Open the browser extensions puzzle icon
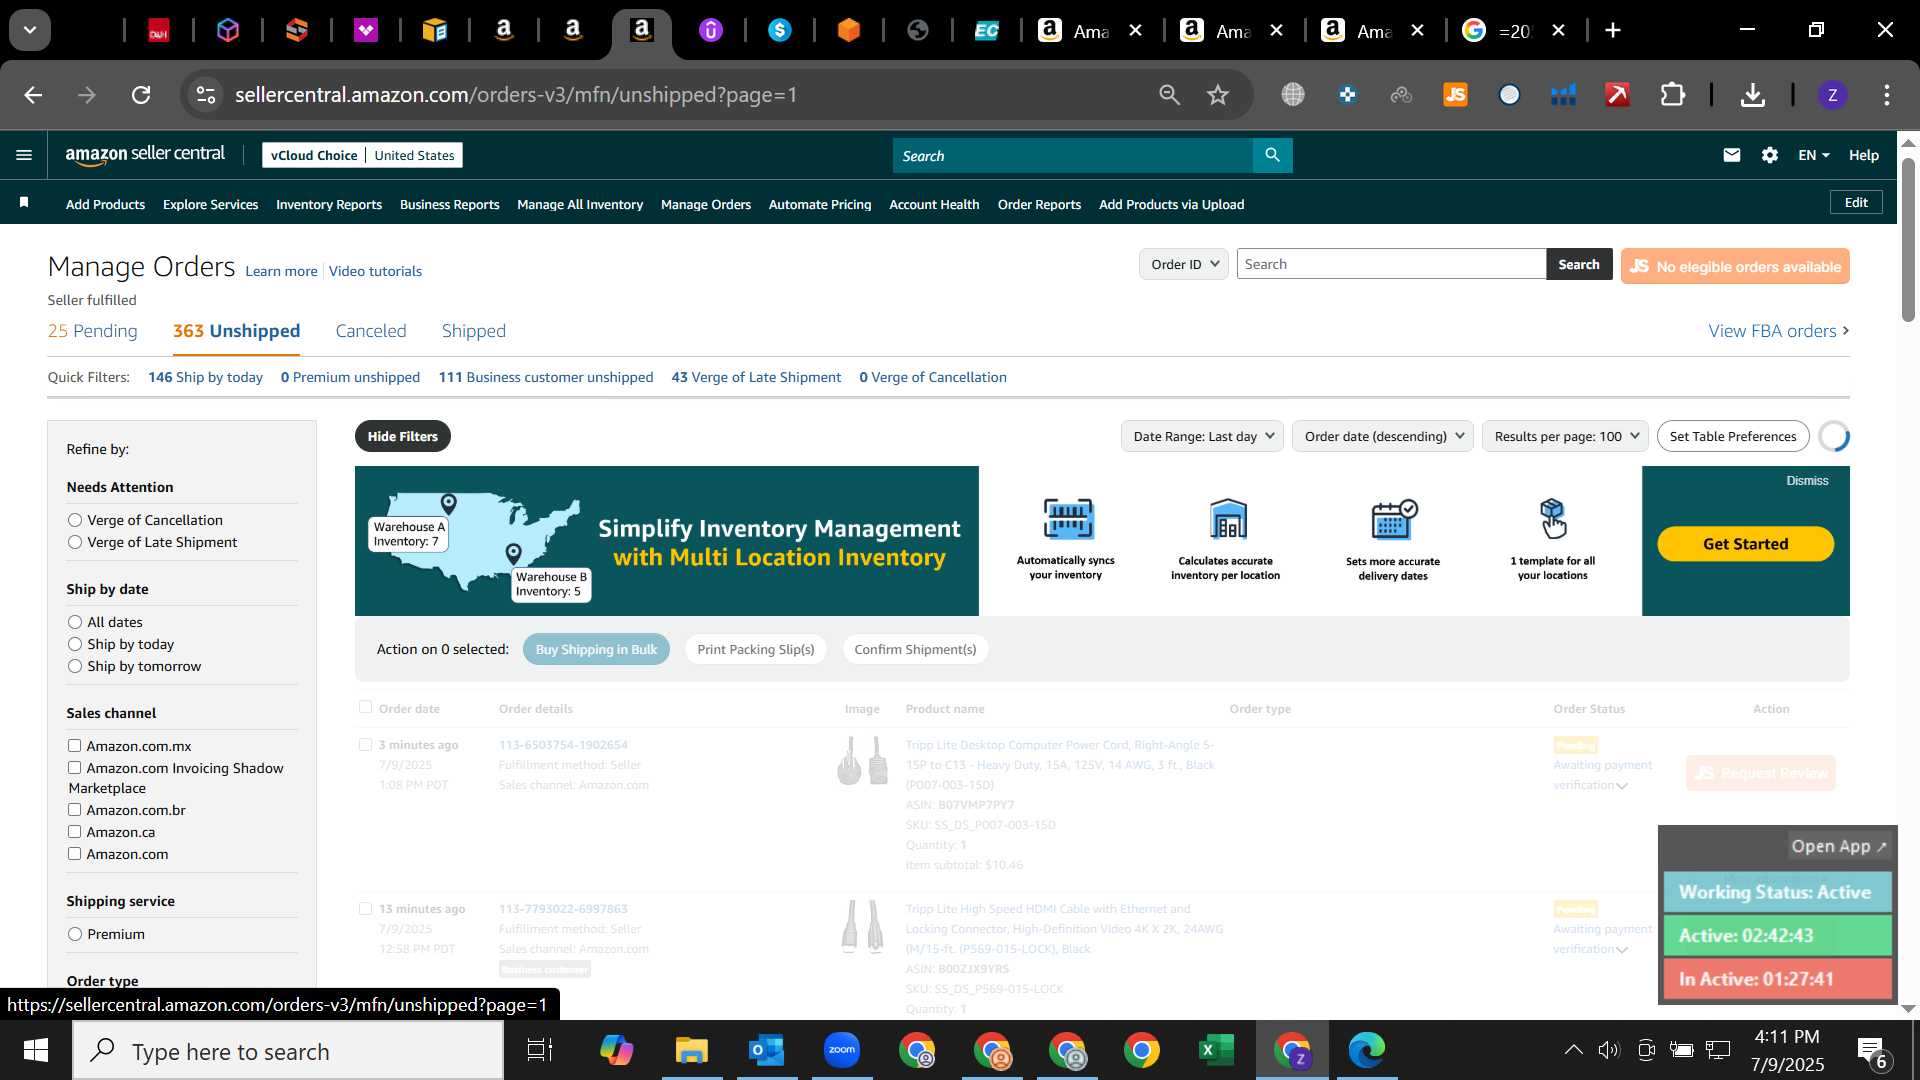The width and height of the screenshot is (1920, 1080). click(x=1672, y=95)
